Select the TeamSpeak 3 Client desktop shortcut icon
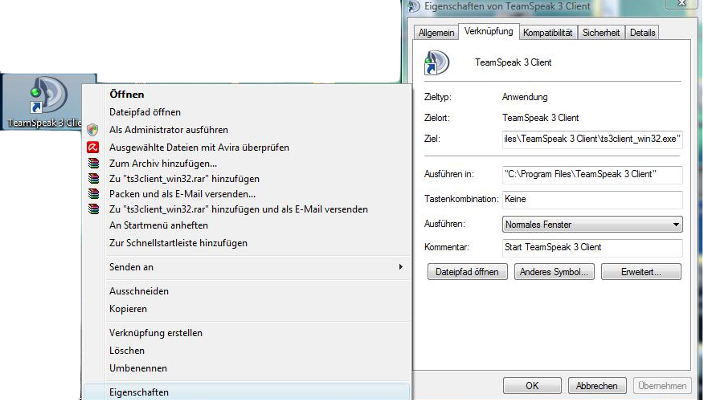 (x=48, y=102)
